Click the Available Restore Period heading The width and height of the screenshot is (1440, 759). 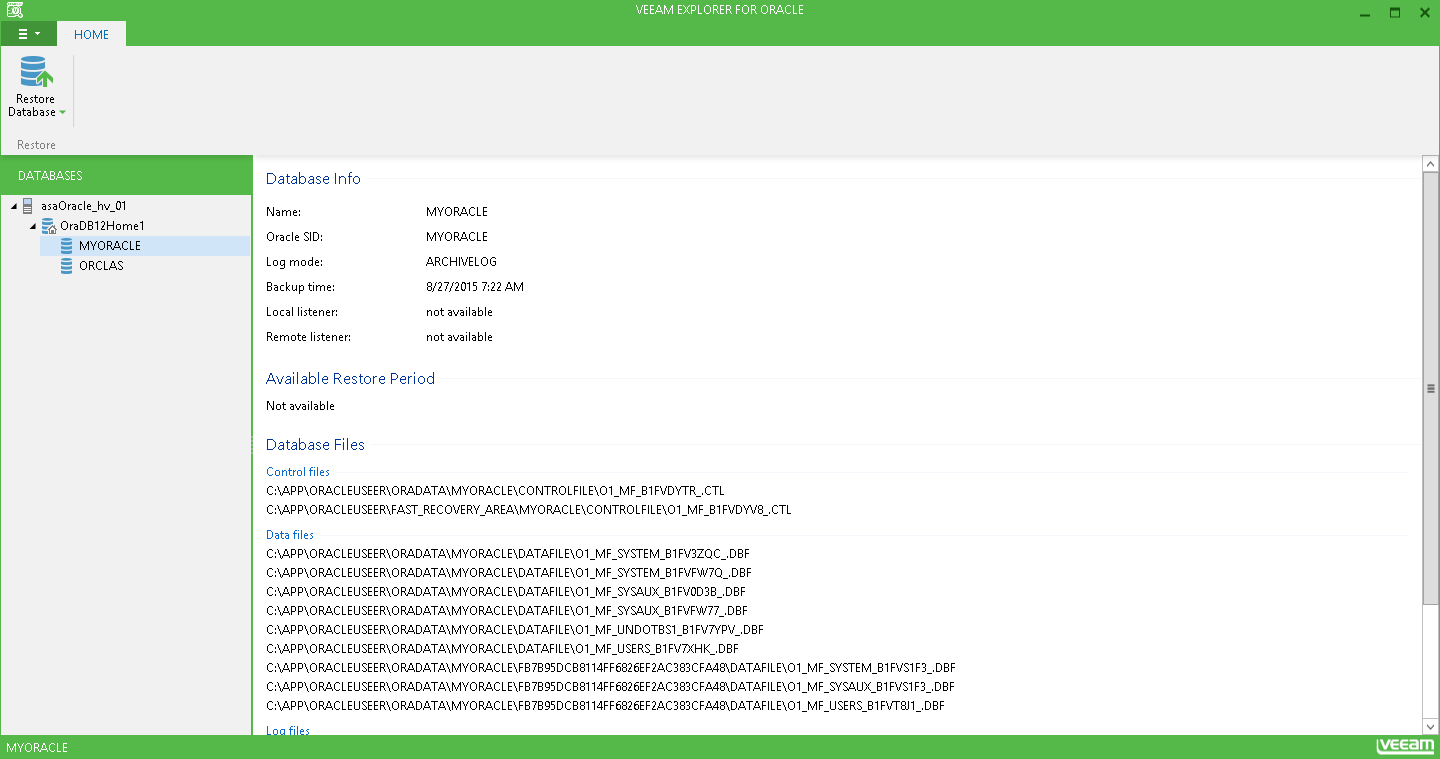click(350, 379)
